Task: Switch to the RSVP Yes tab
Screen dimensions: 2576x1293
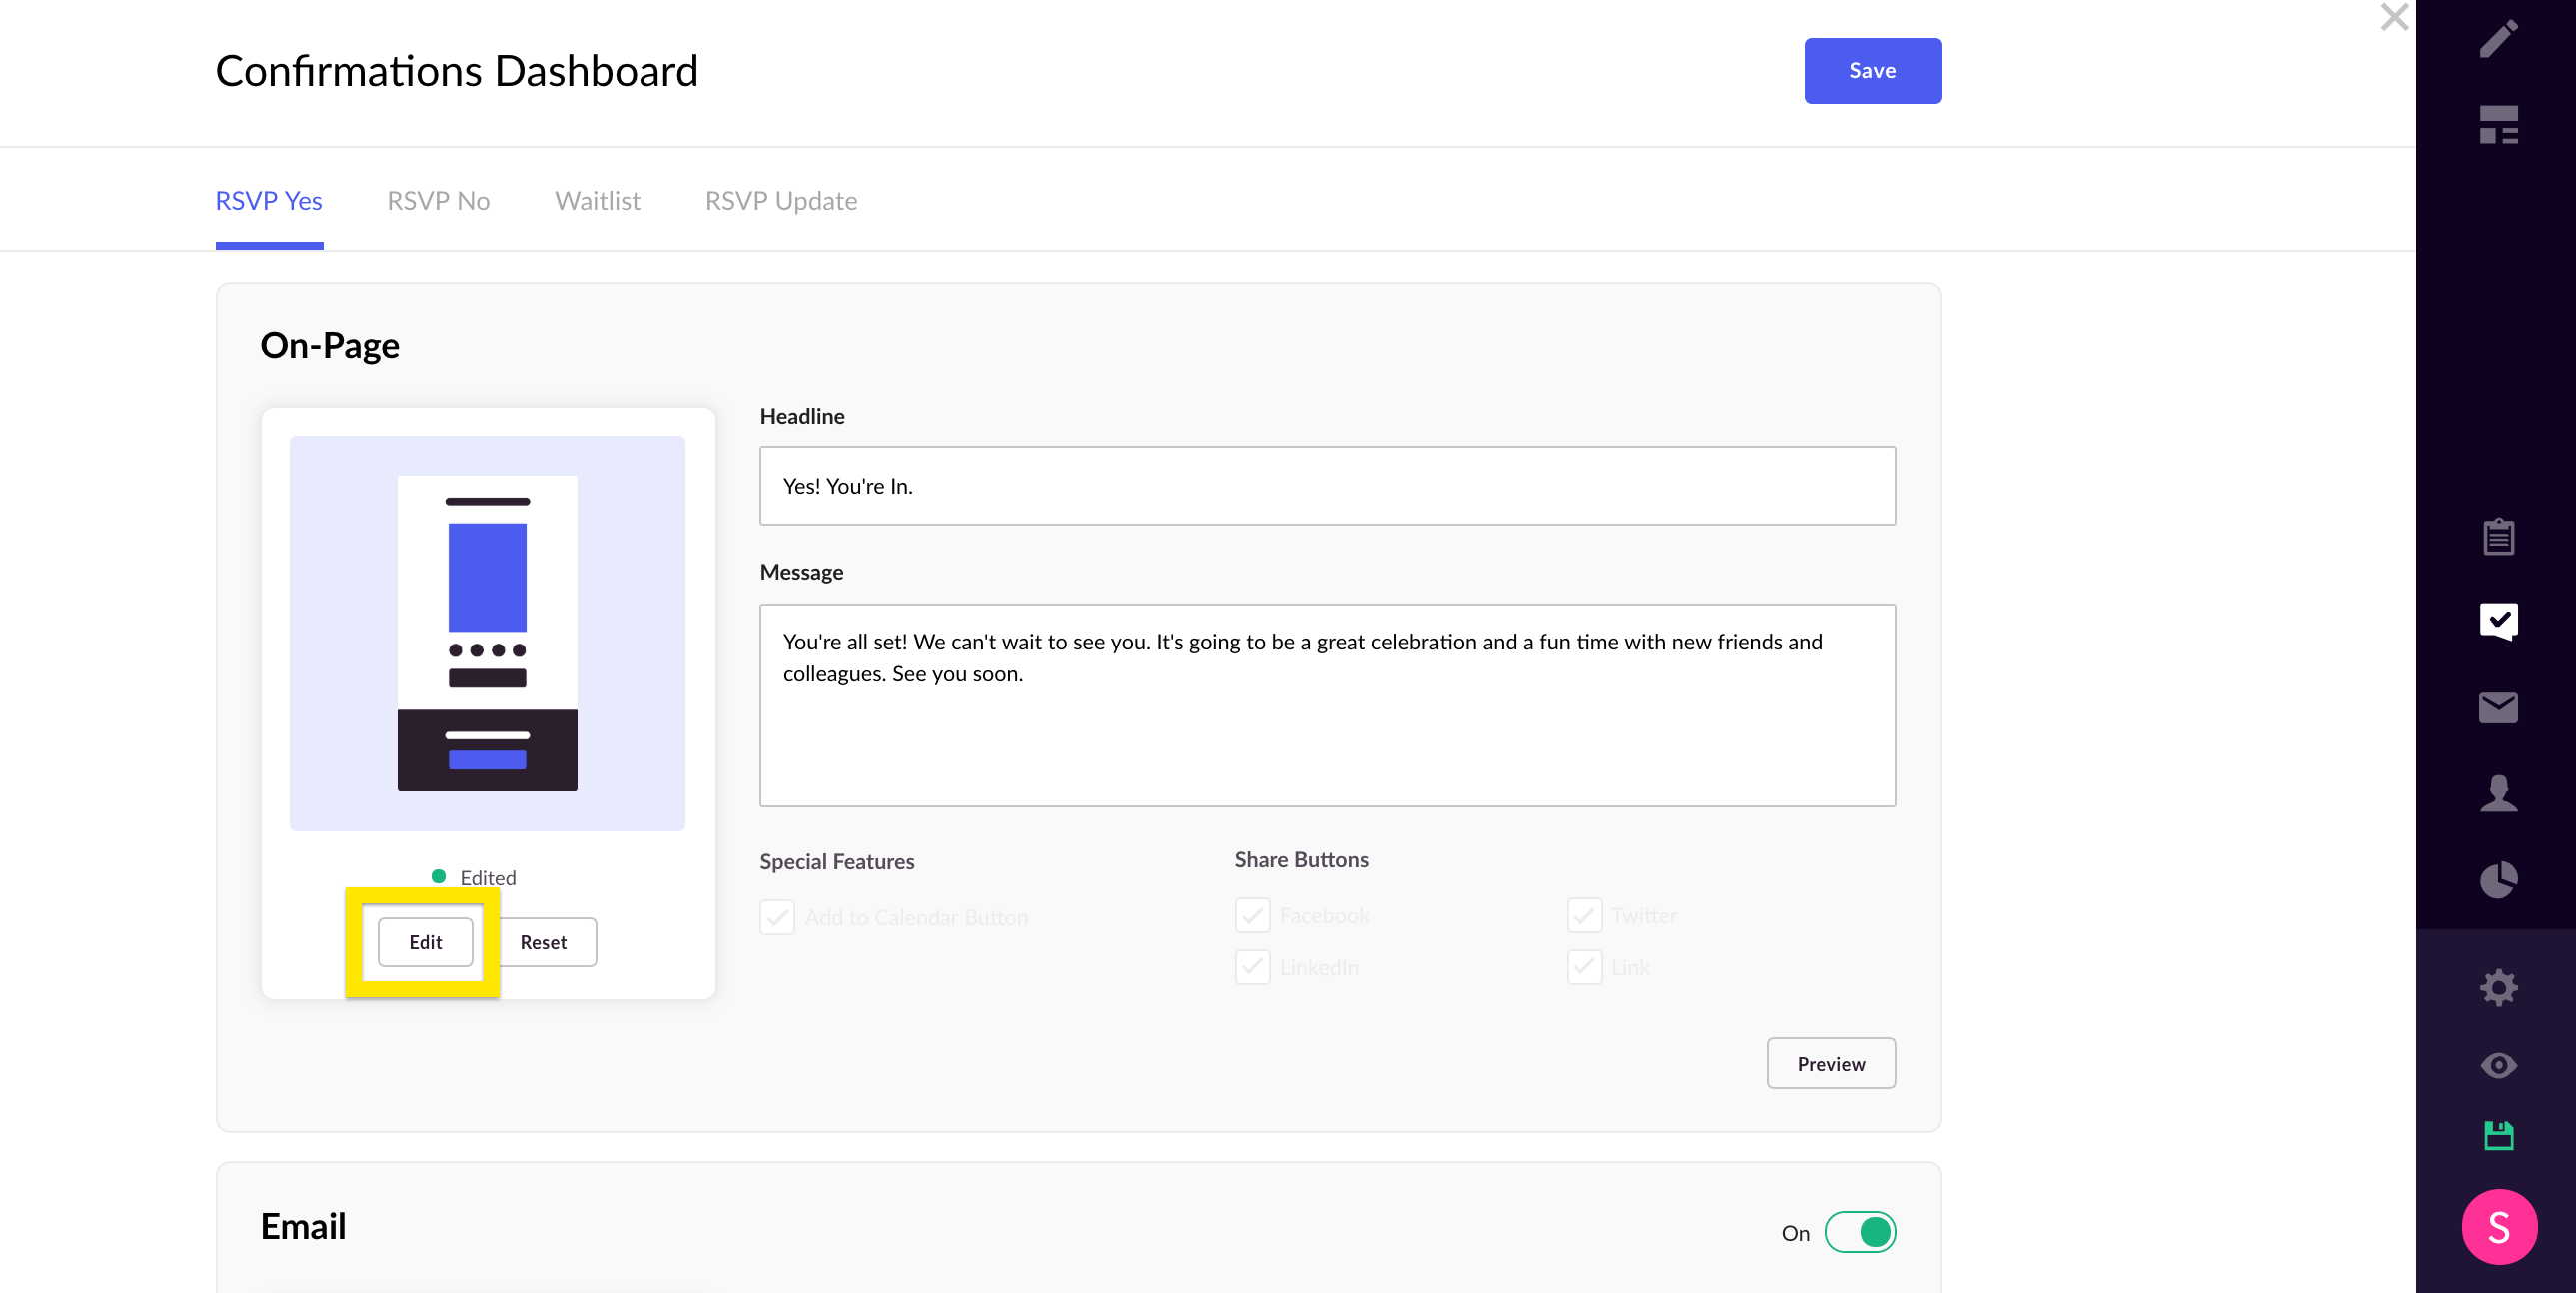Action: (268, 201)
